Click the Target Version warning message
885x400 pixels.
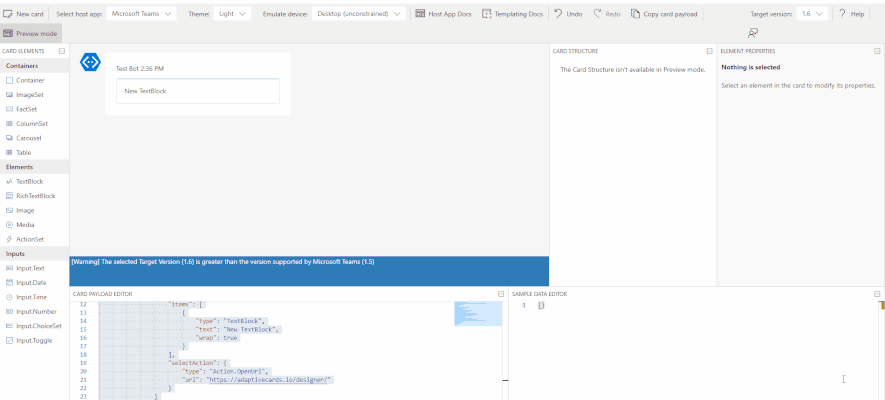[223, 262]
